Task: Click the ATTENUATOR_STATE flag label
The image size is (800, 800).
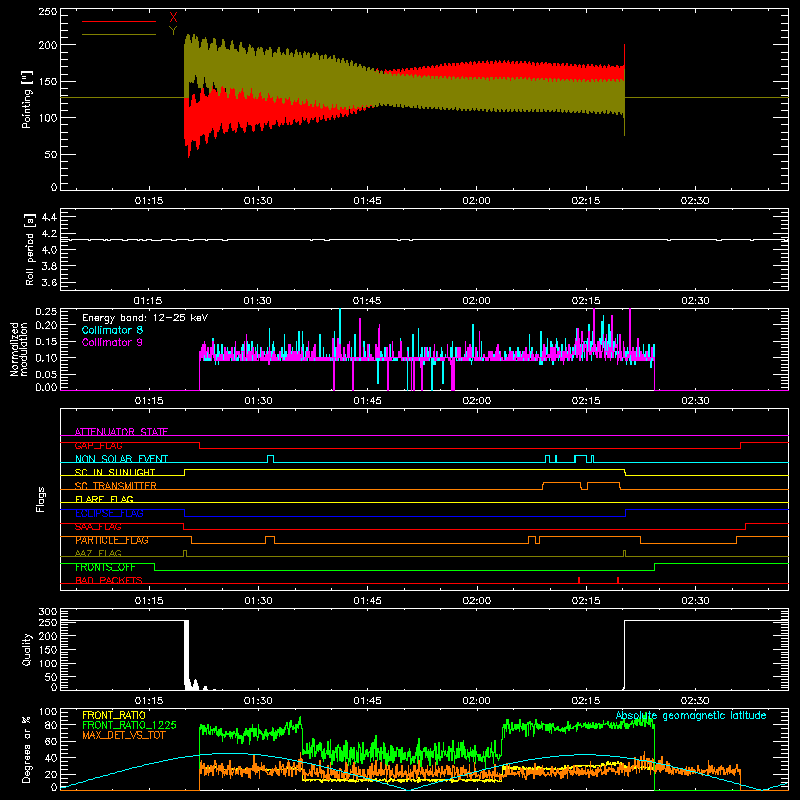Action: click(x=121, y=432)
